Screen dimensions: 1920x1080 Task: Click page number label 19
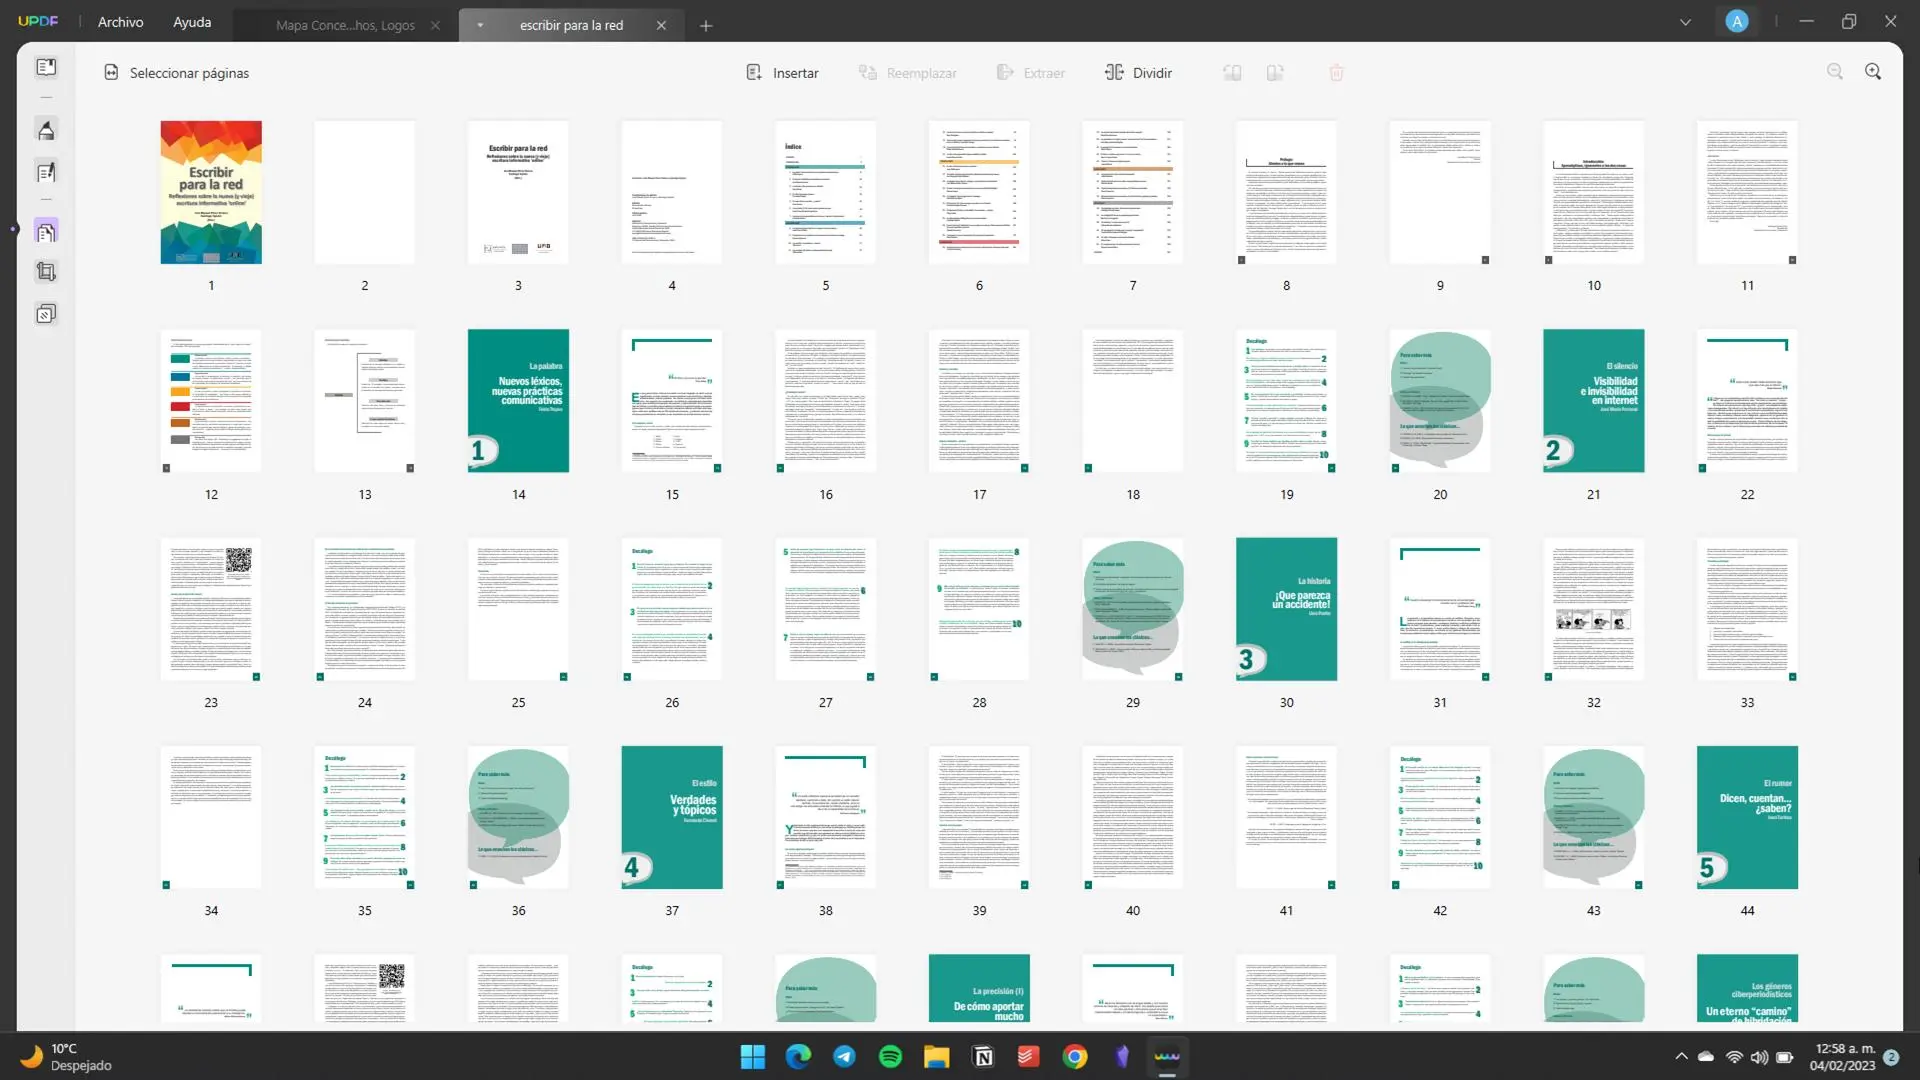(1286, 494)
